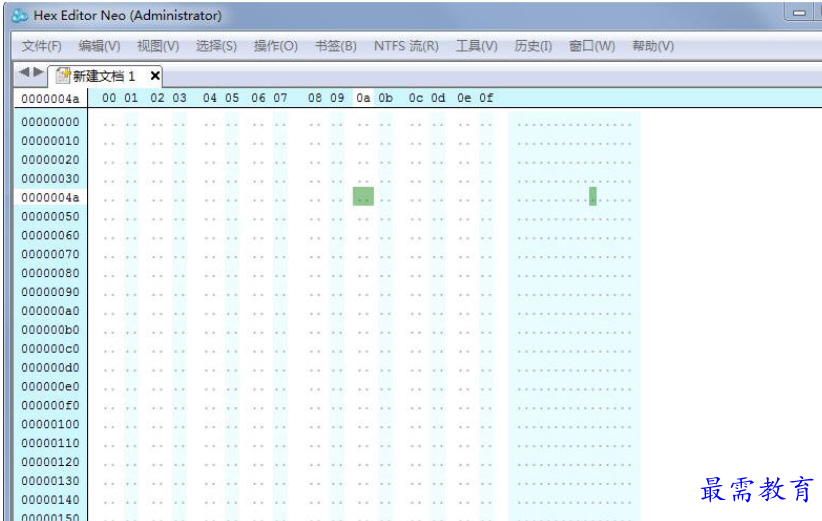Image resolution: width=822 pixels, height=521 pixels.
Task: Click row address 00000010
Action: click(50, 141)
